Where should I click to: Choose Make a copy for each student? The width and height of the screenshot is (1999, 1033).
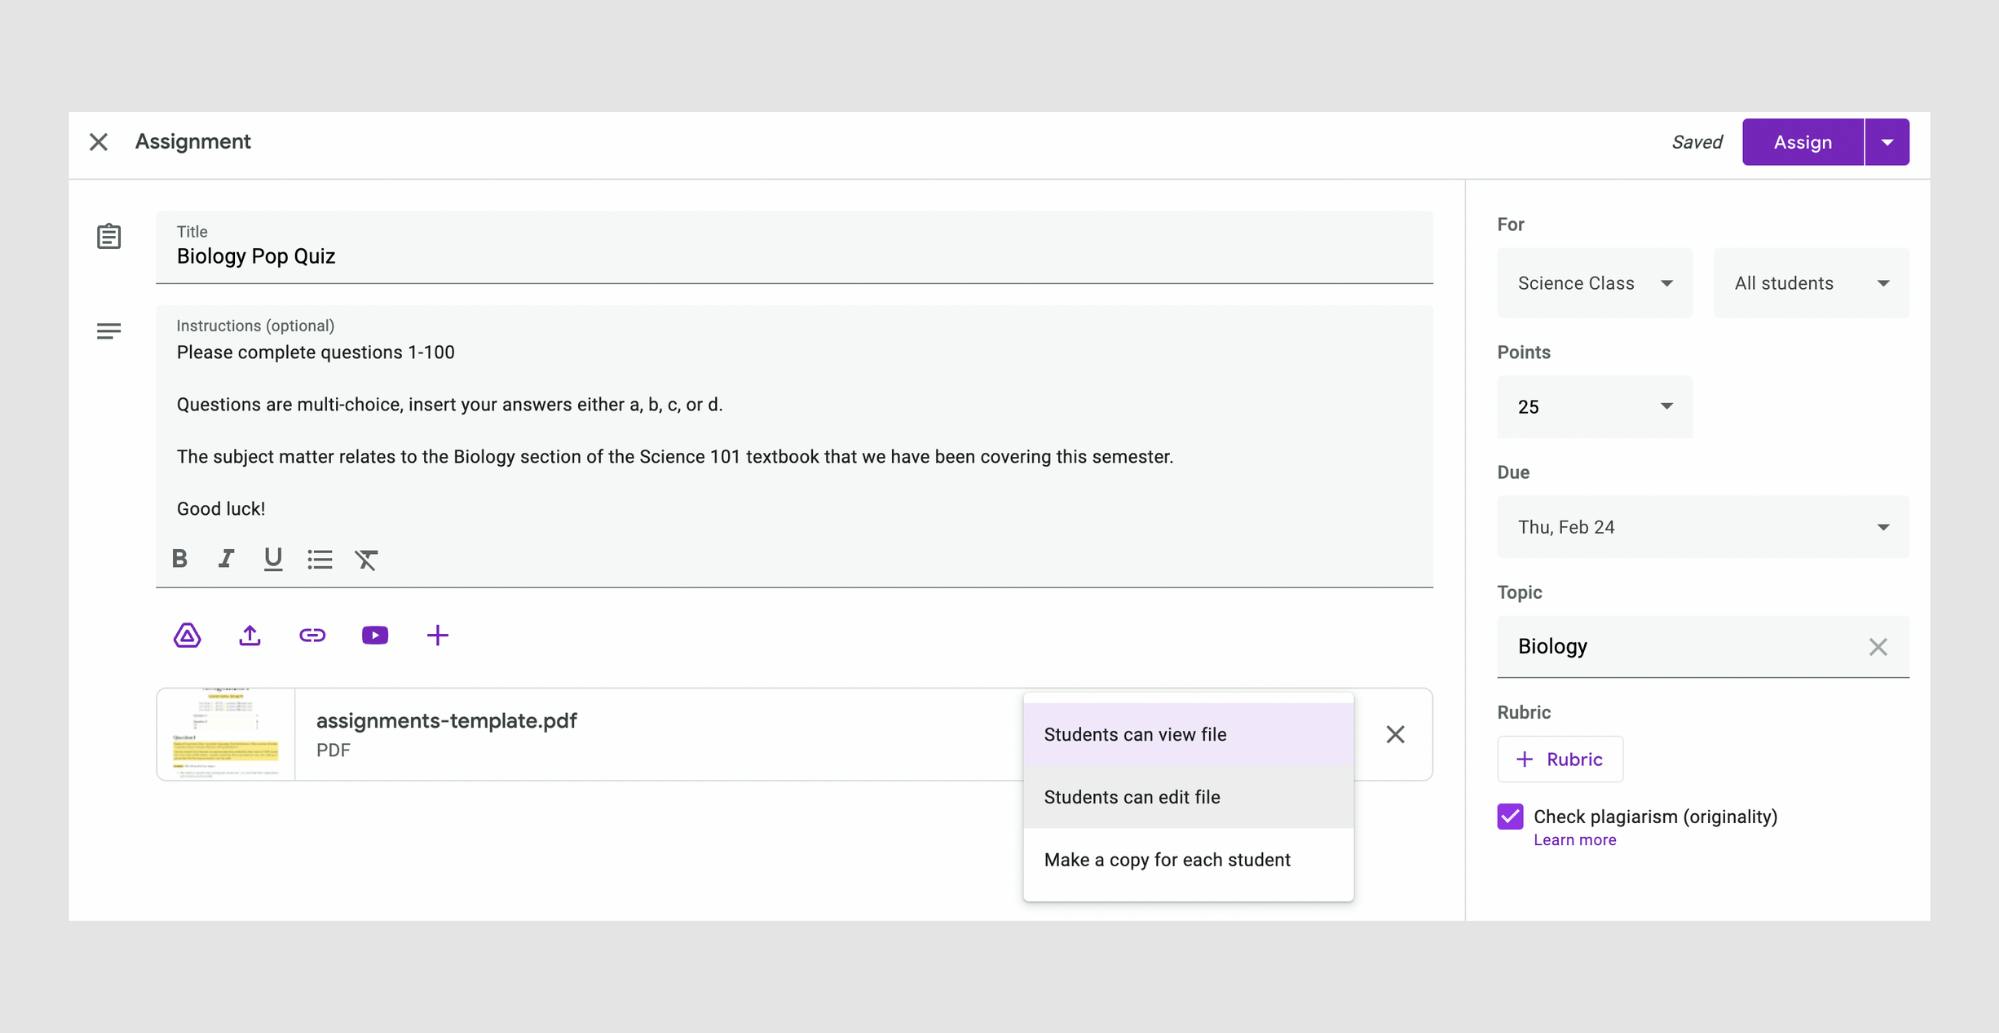tap(1167, 860)
